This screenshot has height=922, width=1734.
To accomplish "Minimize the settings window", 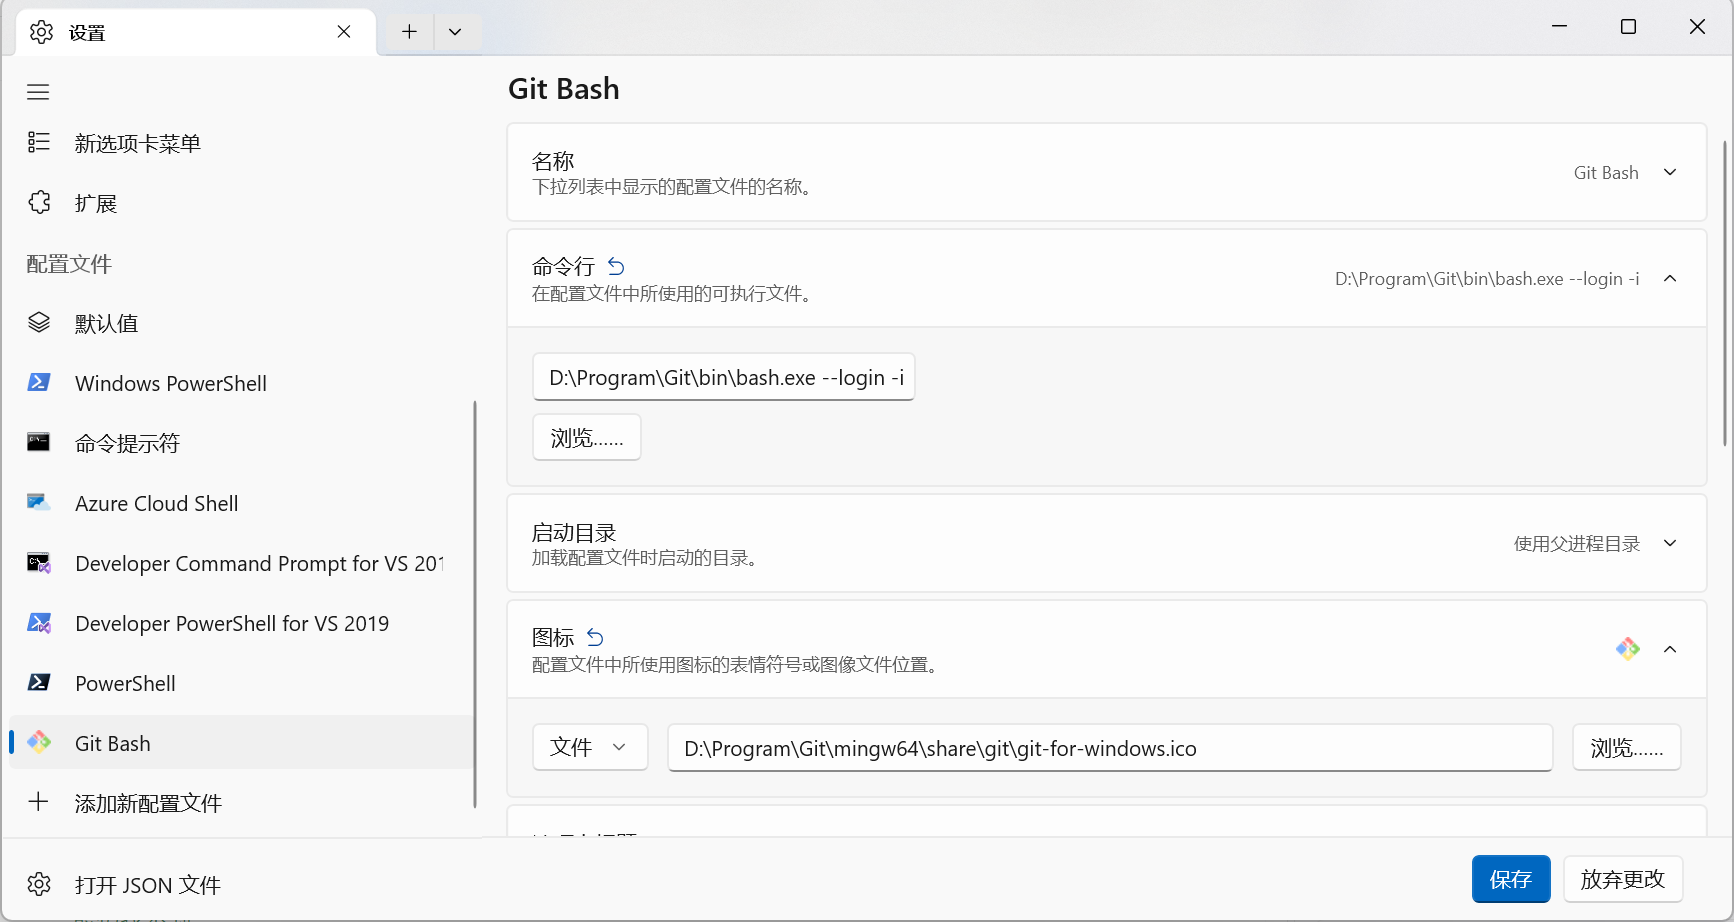I will click(x=1559, y=27).
